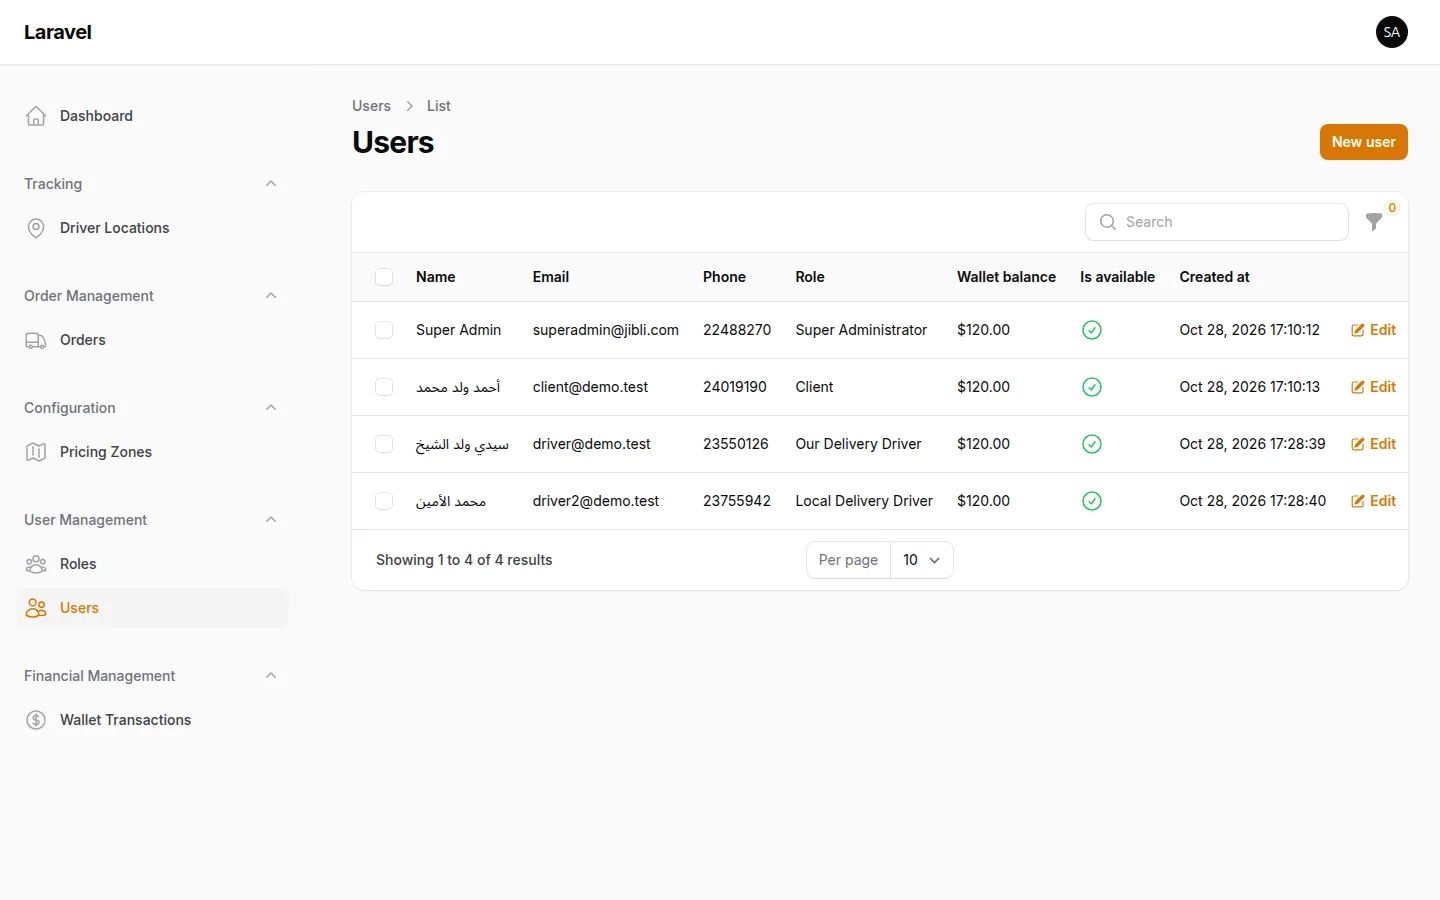The height and width of the screenshot is (900, 1440).
Task: Click the Orders truck icon
Action: 36,340
